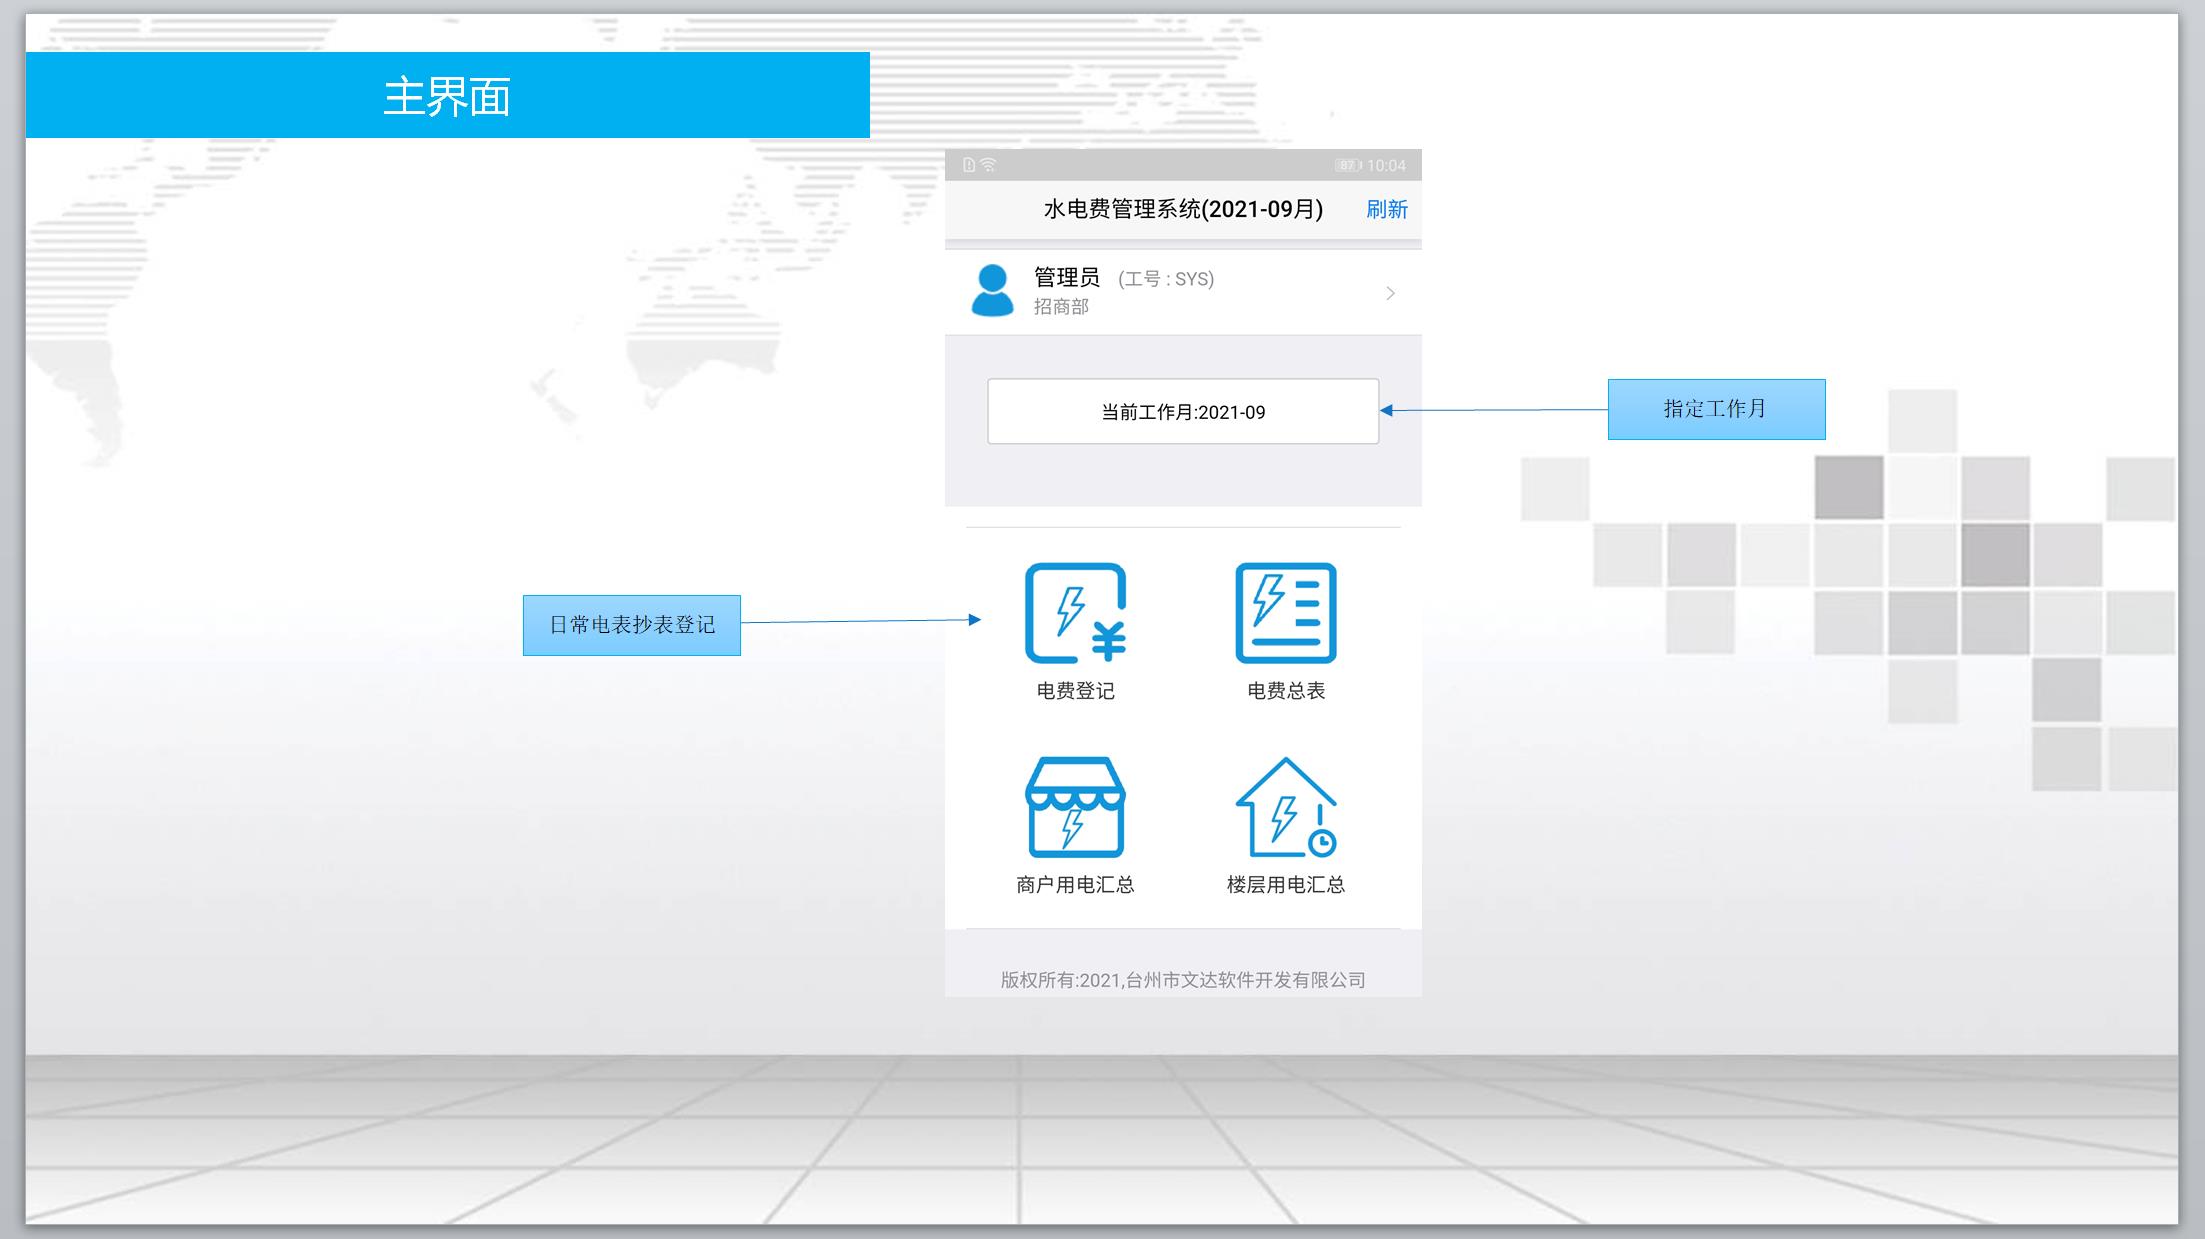Open the 当前工作月:2021-09 selector

(1183, 411)
